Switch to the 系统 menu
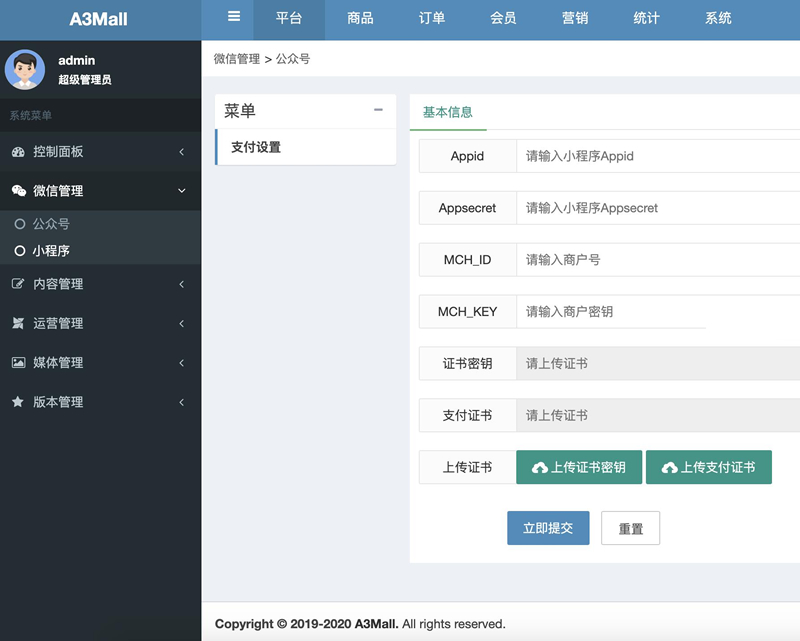Screen dimensions: 800x641 (717, 19)
